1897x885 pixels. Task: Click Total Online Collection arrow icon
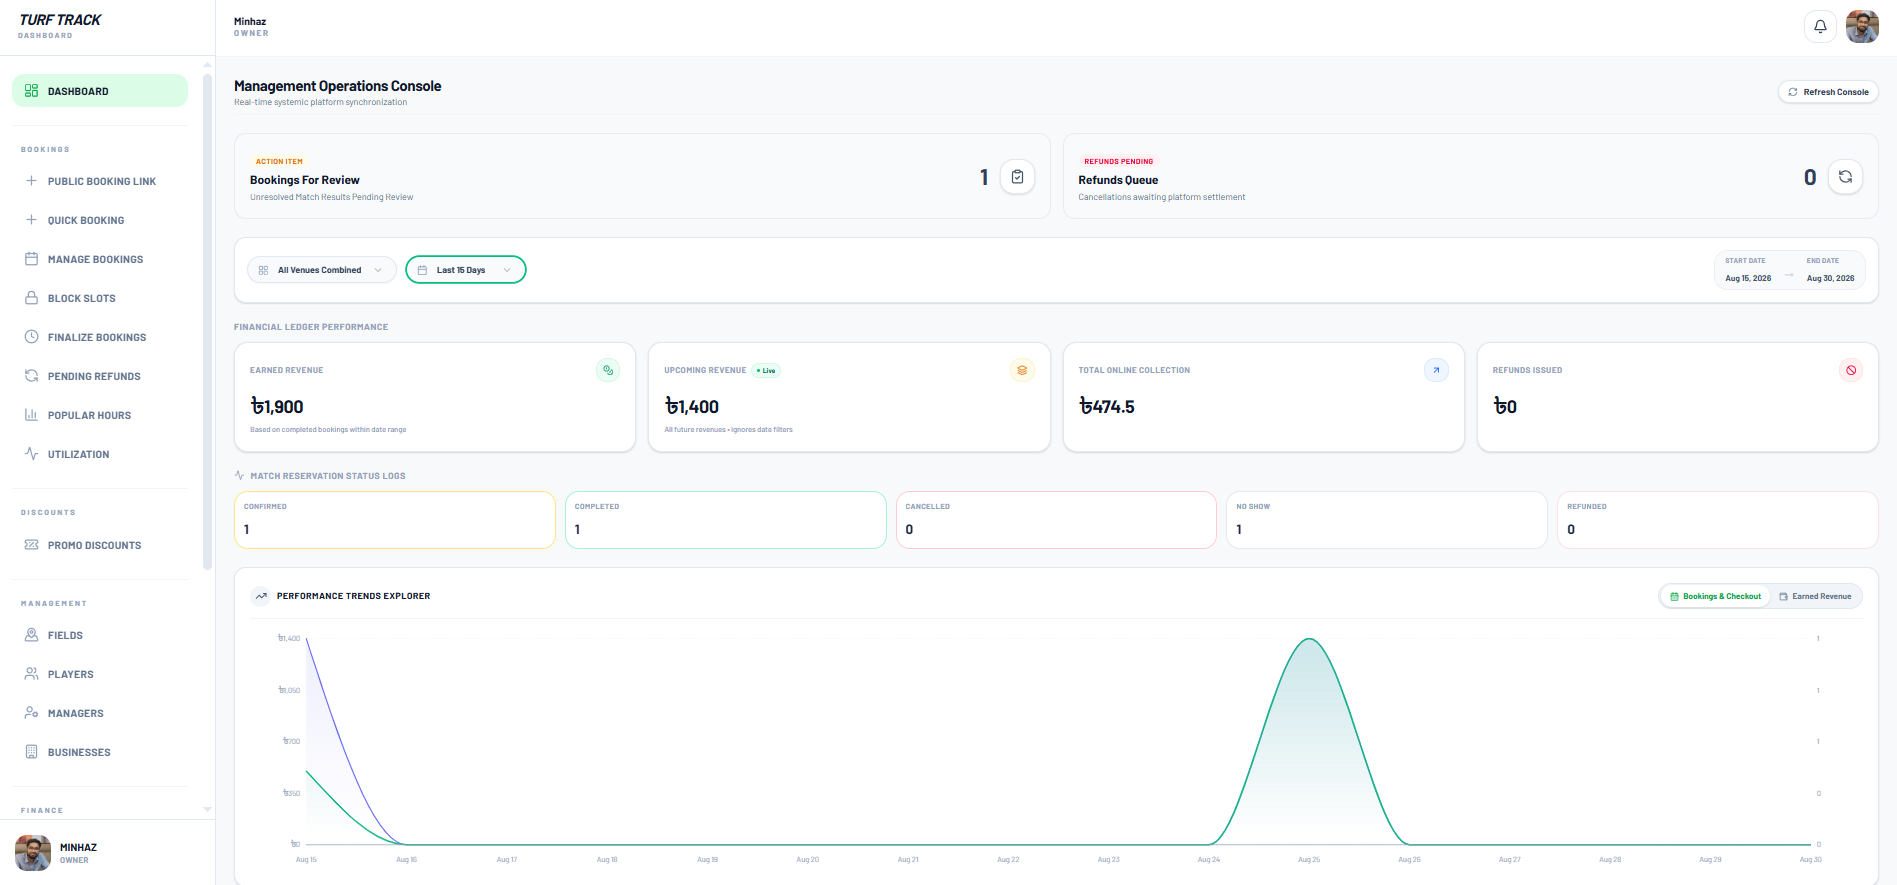click(x=1436, y=370)
